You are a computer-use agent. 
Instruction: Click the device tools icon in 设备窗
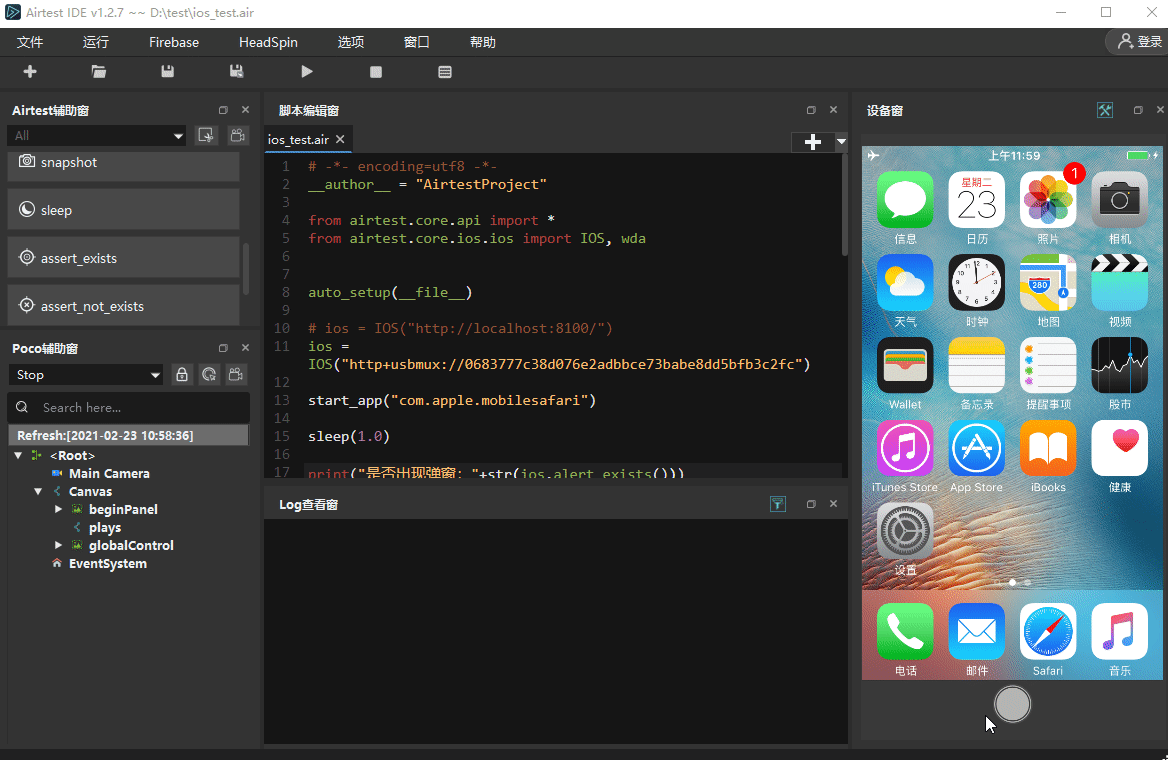(x=1105, y=110)
